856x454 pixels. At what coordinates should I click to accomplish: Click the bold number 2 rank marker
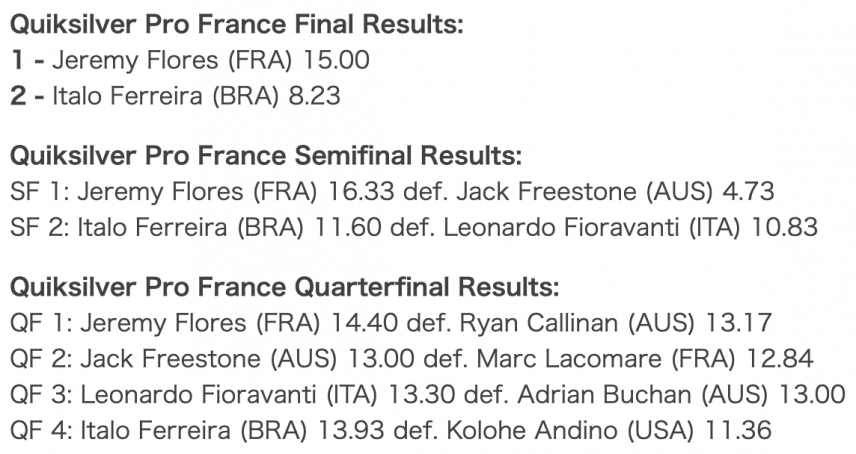pyautogui.click(x=18, y=95)
